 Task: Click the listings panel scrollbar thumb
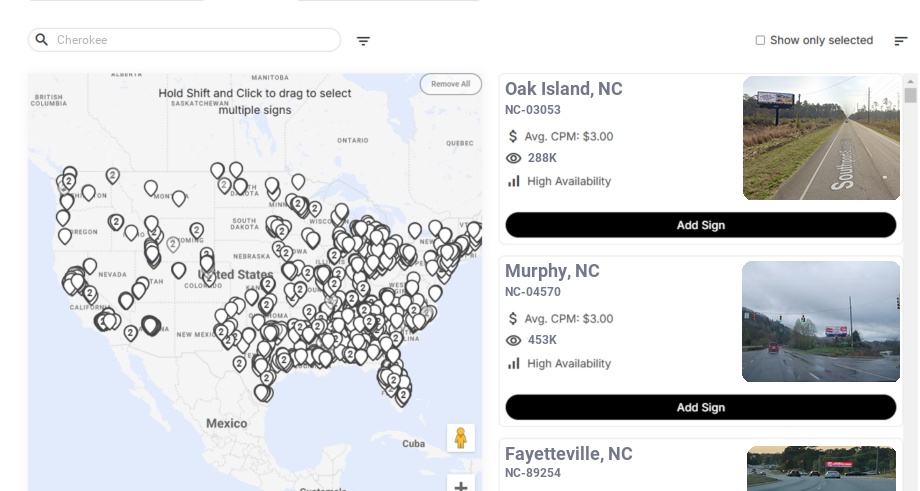point(910,95)
